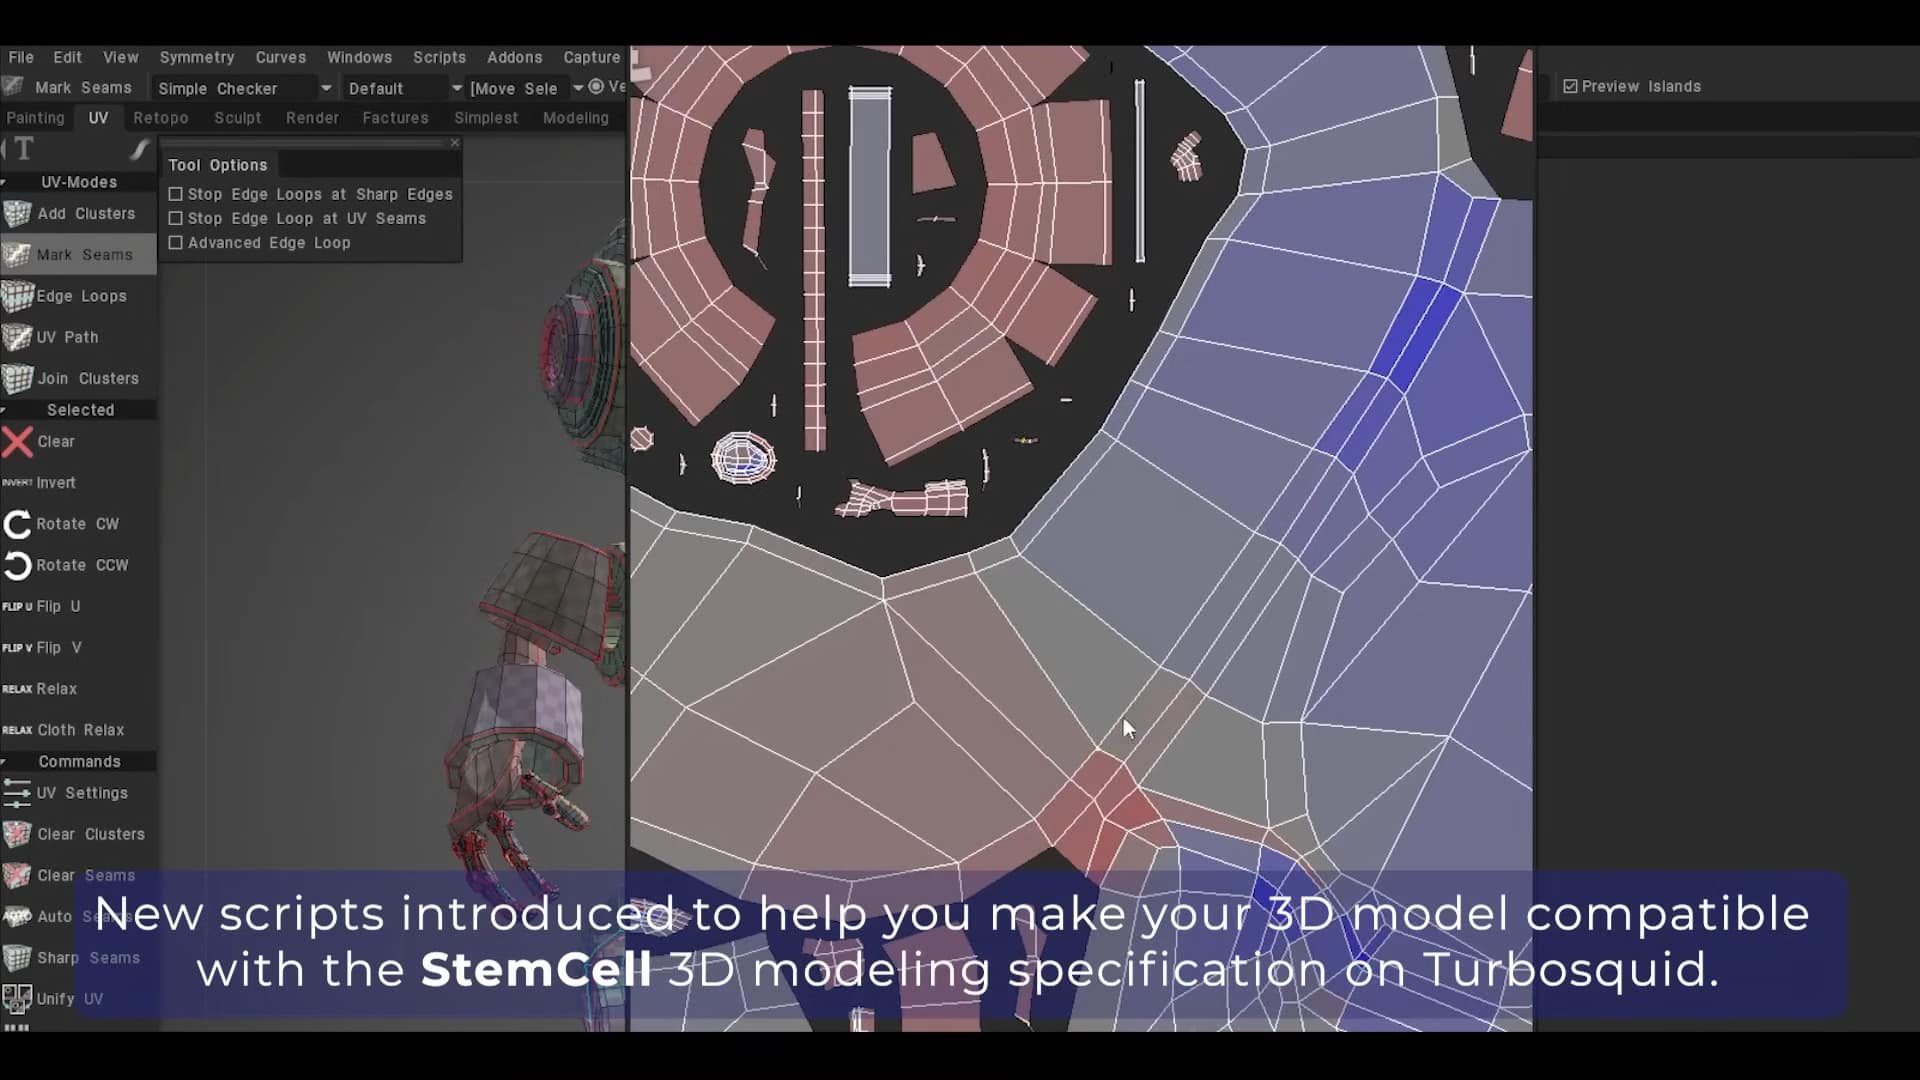Expand the Move Sele dropdown
The height and width of the screenshot is (1080, 1920).
pos(578,87)
